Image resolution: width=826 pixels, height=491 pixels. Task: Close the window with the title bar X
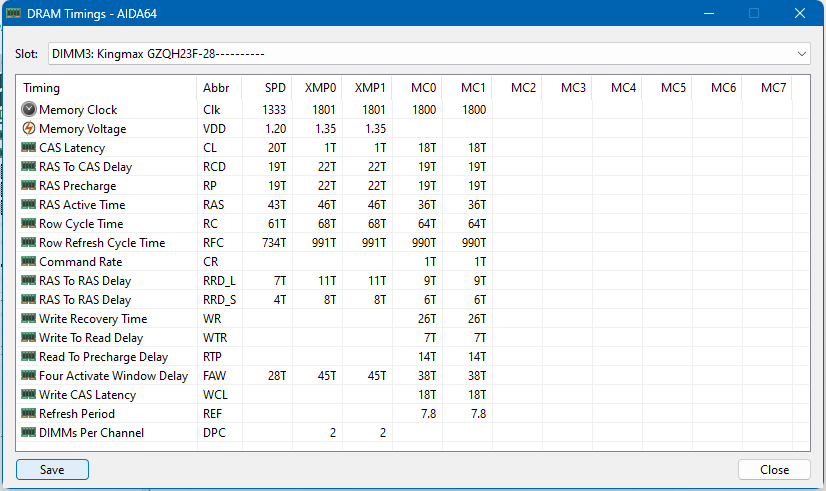point(800,13)
